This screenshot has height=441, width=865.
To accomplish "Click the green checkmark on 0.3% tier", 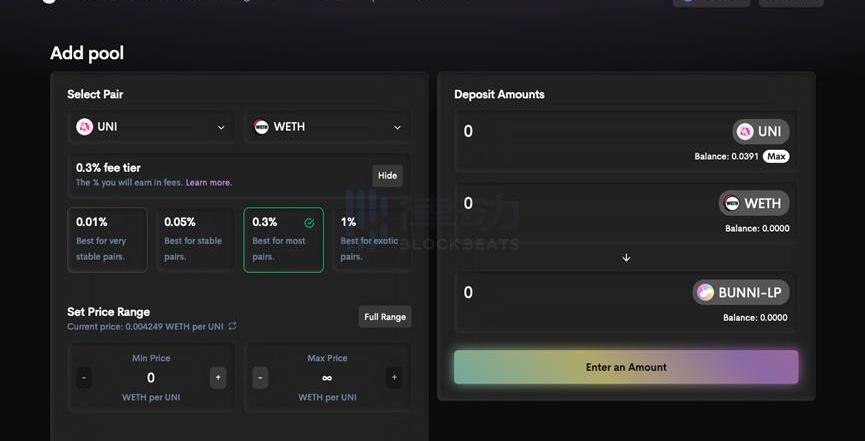I will [x=309, y=223].
